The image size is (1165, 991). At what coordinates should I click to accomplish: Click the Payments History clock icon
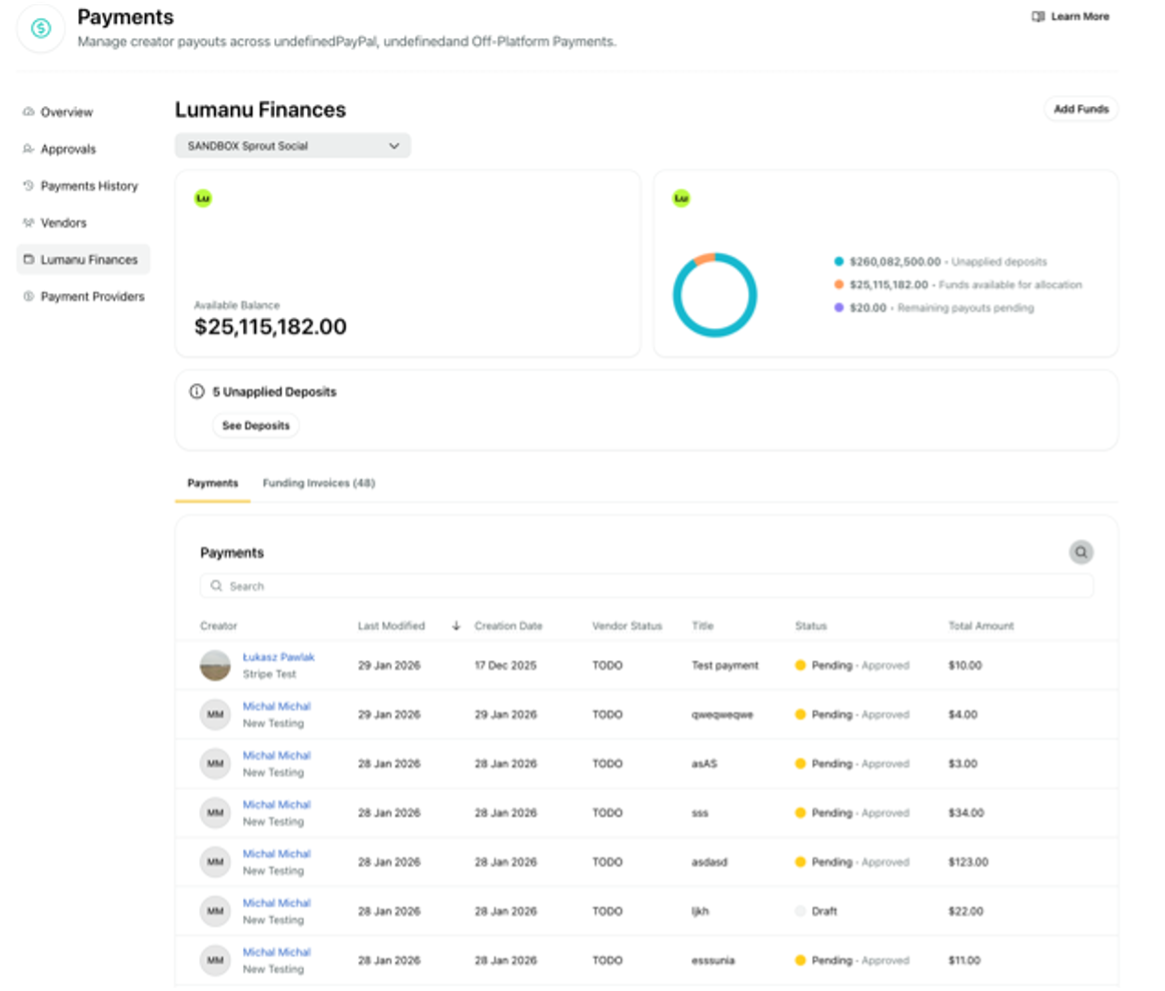pyautogui.click(x=28, y=186)
